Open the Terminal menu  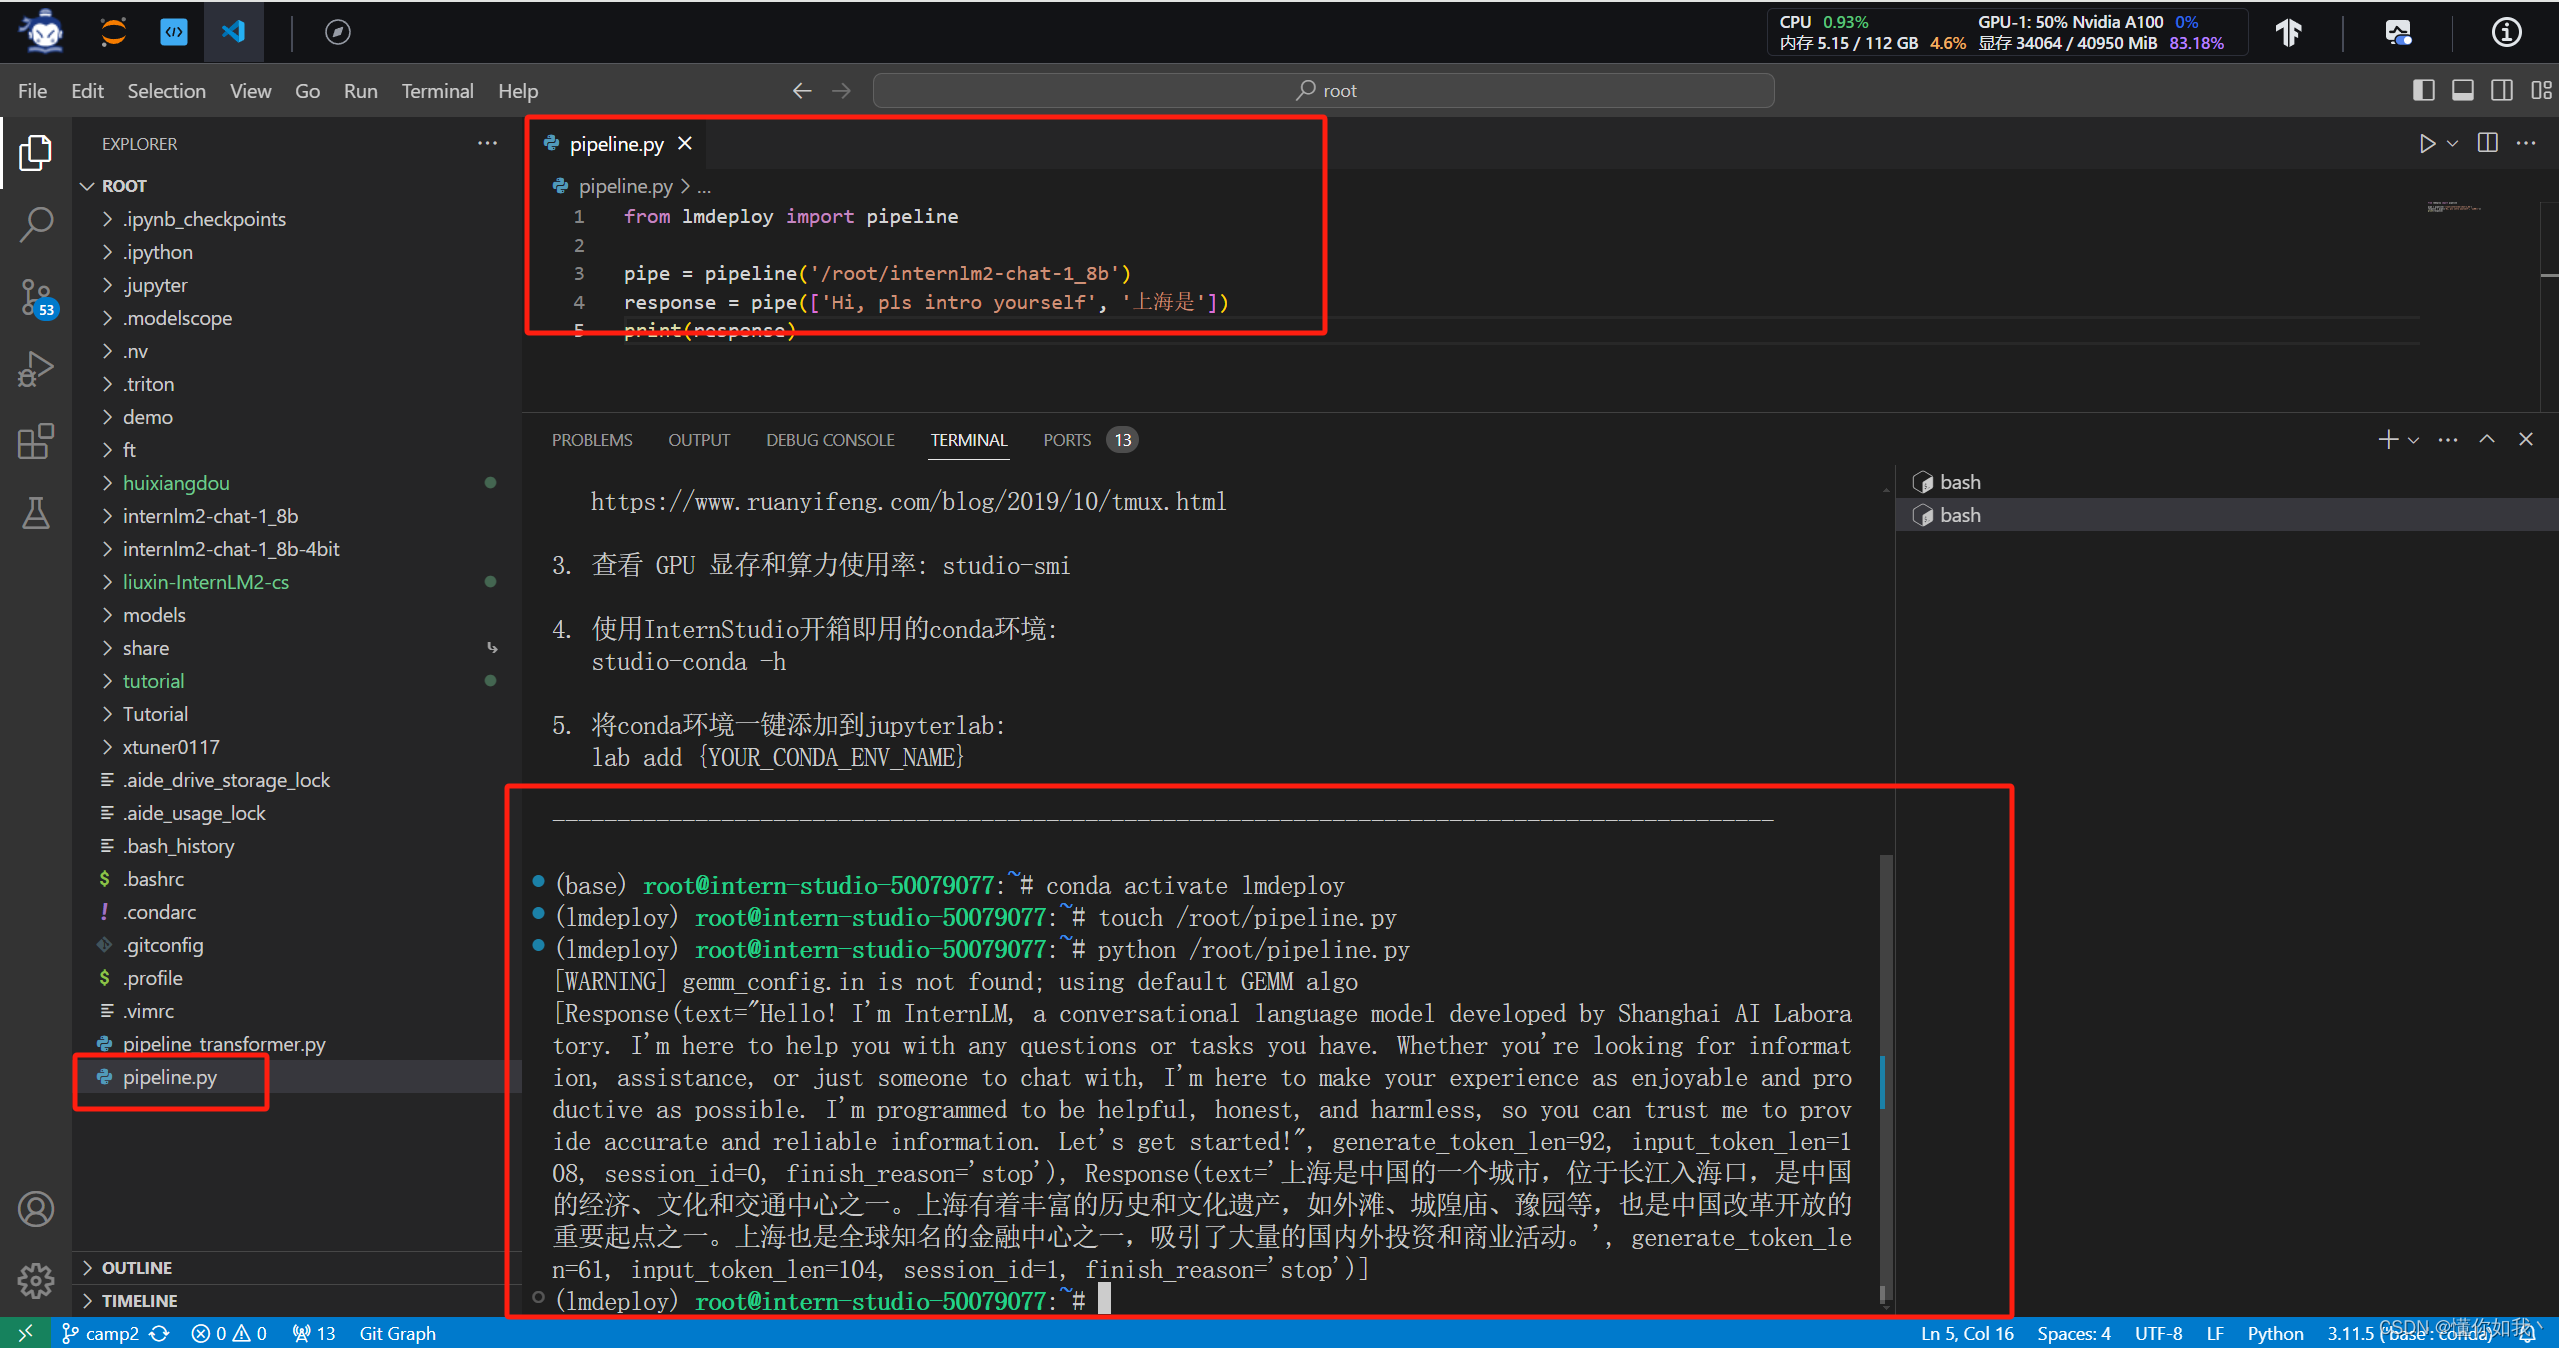(437, 91)
